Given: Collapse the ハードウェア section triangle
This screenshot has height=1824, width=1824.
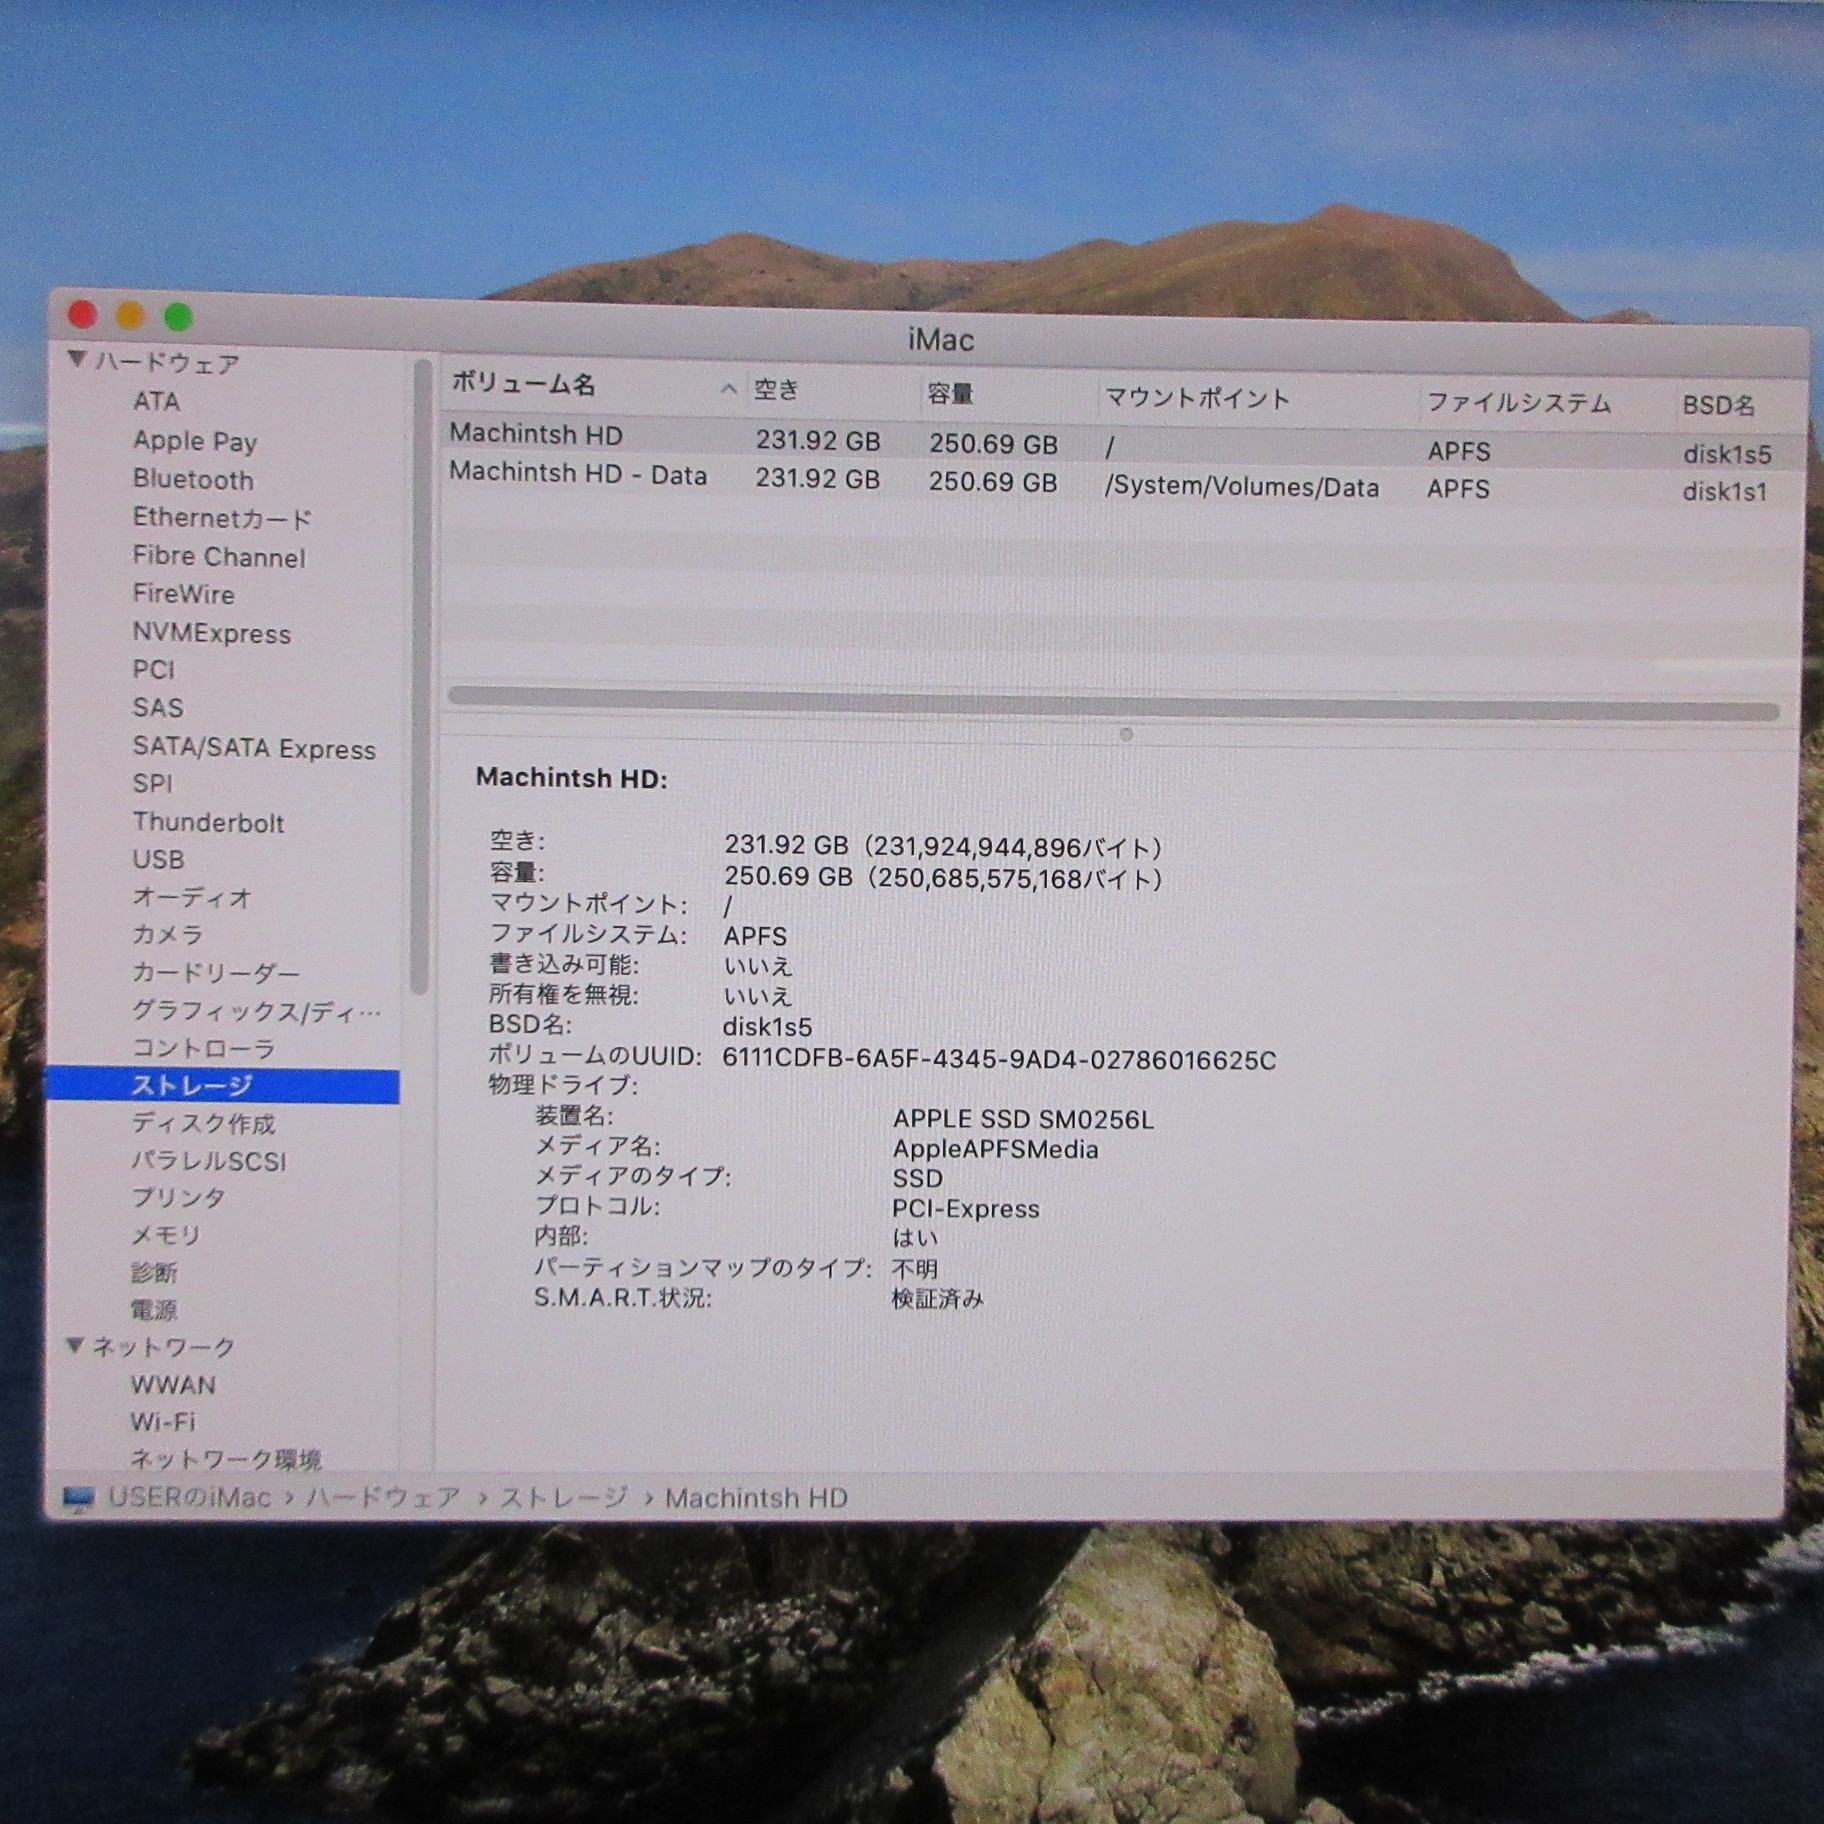Looking at the screenshot, I should [77, 359].
